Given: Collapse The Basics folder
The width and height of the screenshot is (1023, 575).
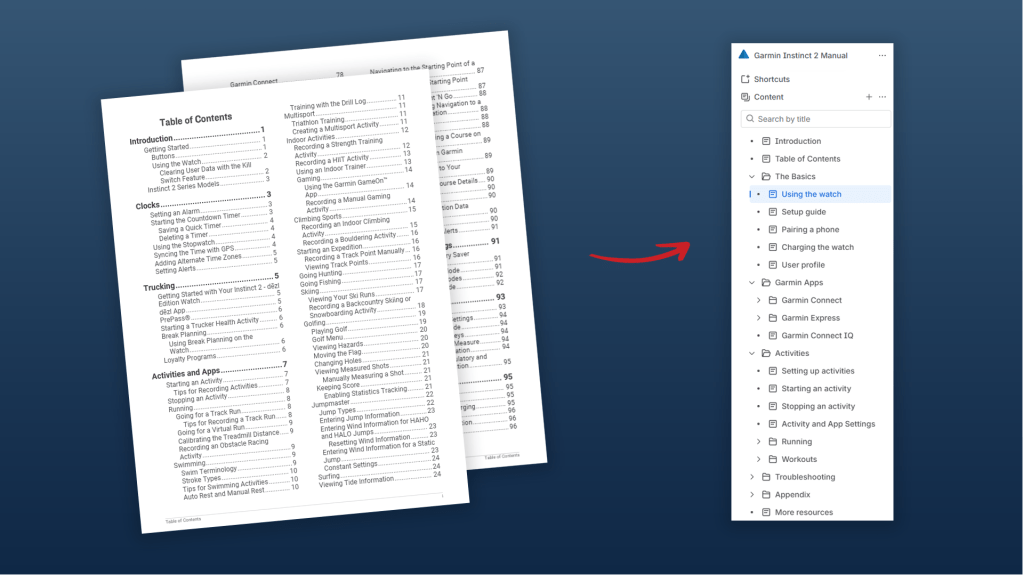Looking at the screenshot, I should [752, 177].
